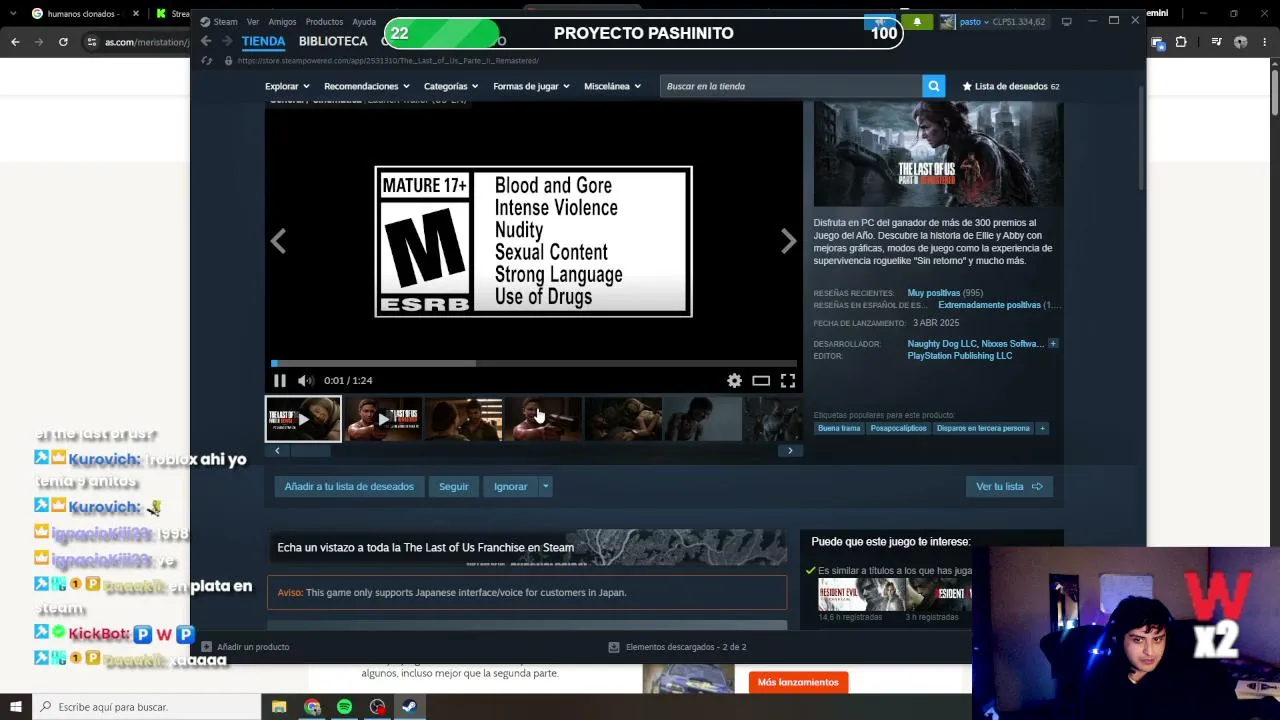
Task: Click Añadir a tu lista de deseados
Action: tap(349, 486)
